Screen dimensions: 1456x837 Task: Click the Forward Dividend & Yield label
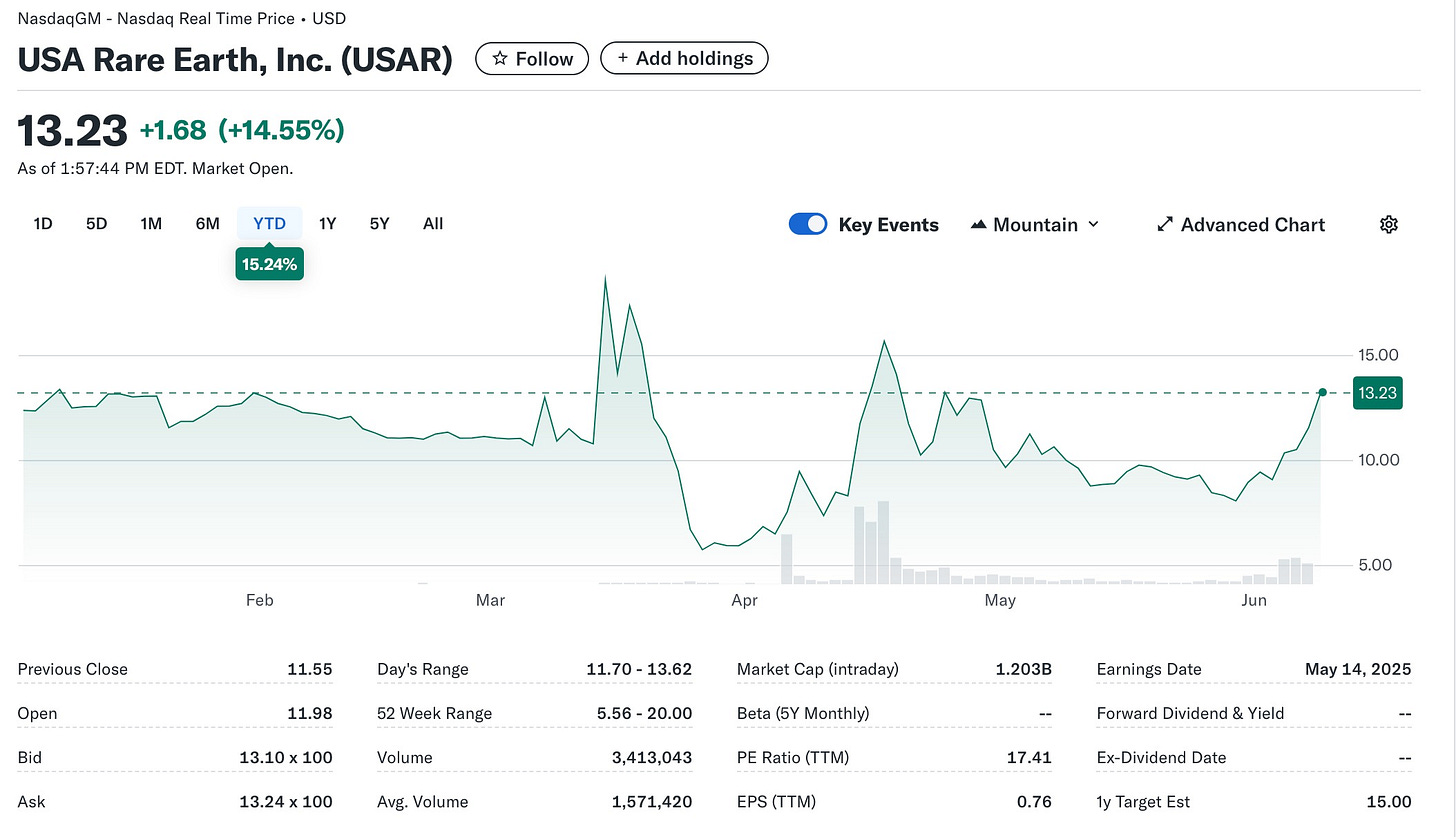pyautogui.click(x=1190, y=714)
